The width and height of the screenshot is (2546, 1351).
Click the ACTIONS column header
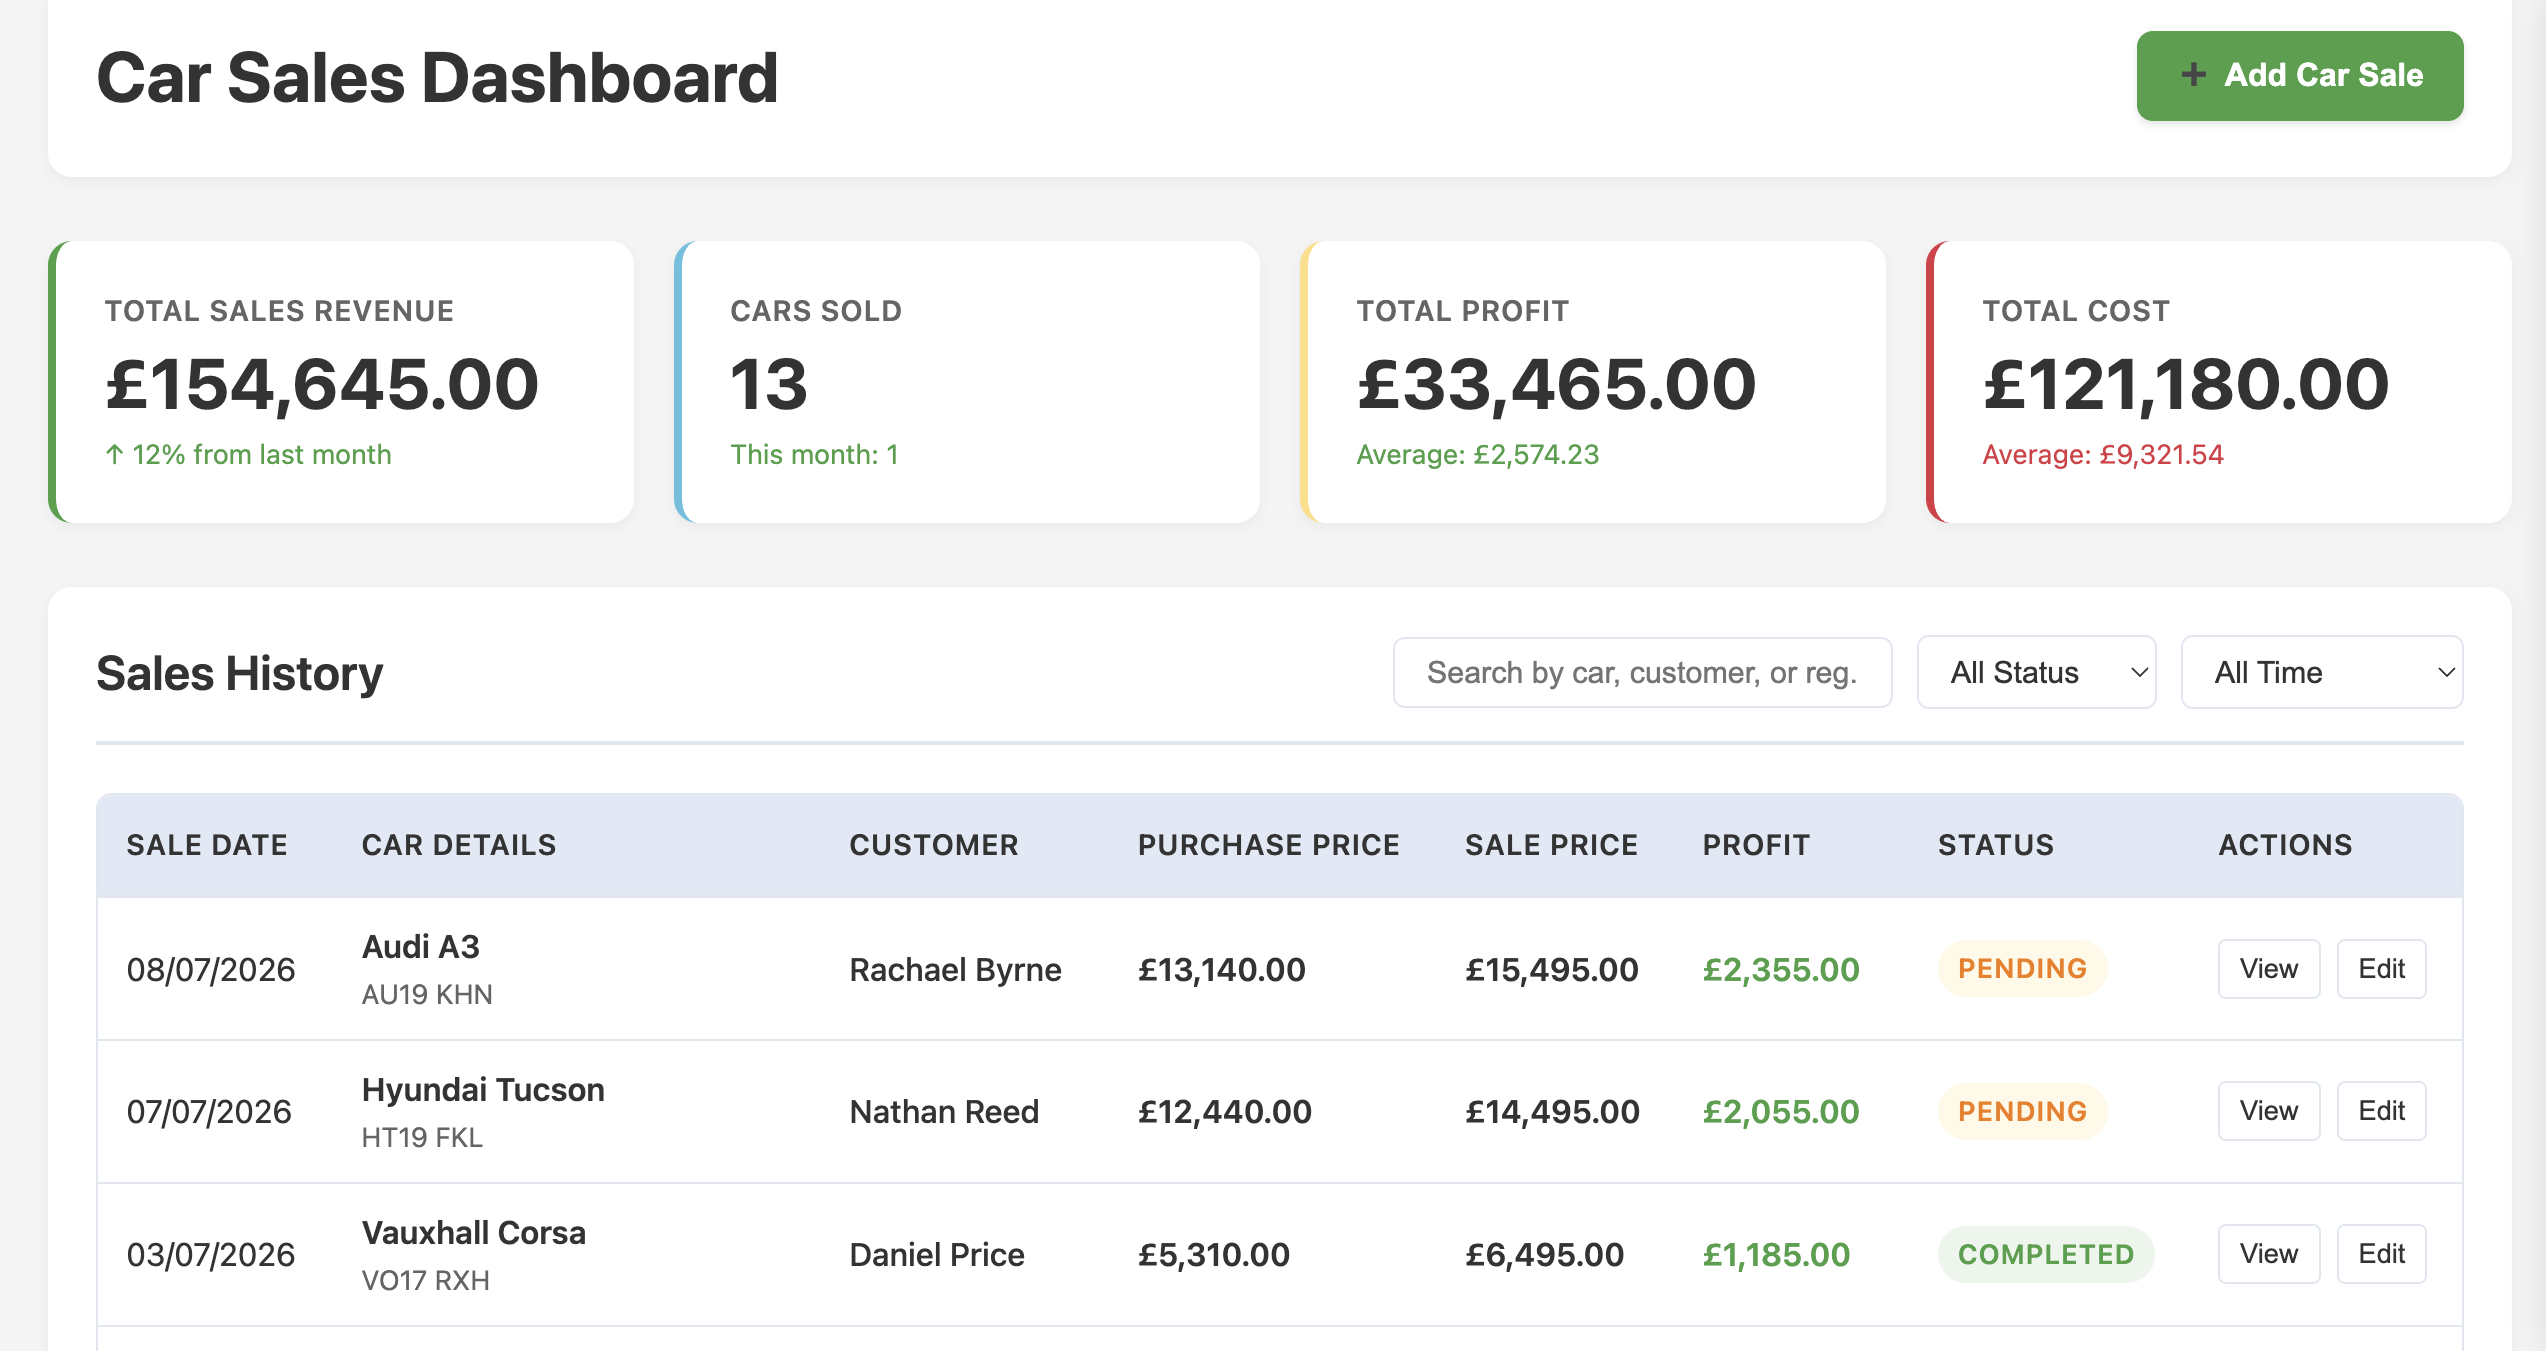[x=2285, y=845]
